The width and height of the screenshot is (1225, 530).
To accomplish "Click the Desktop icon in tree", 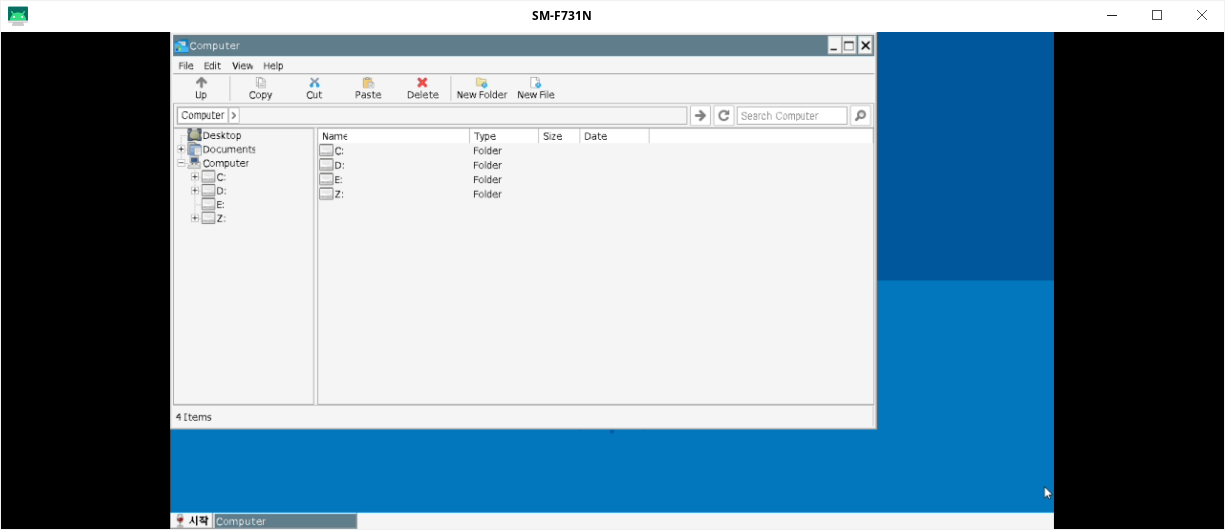I will (x=194, y=135).
